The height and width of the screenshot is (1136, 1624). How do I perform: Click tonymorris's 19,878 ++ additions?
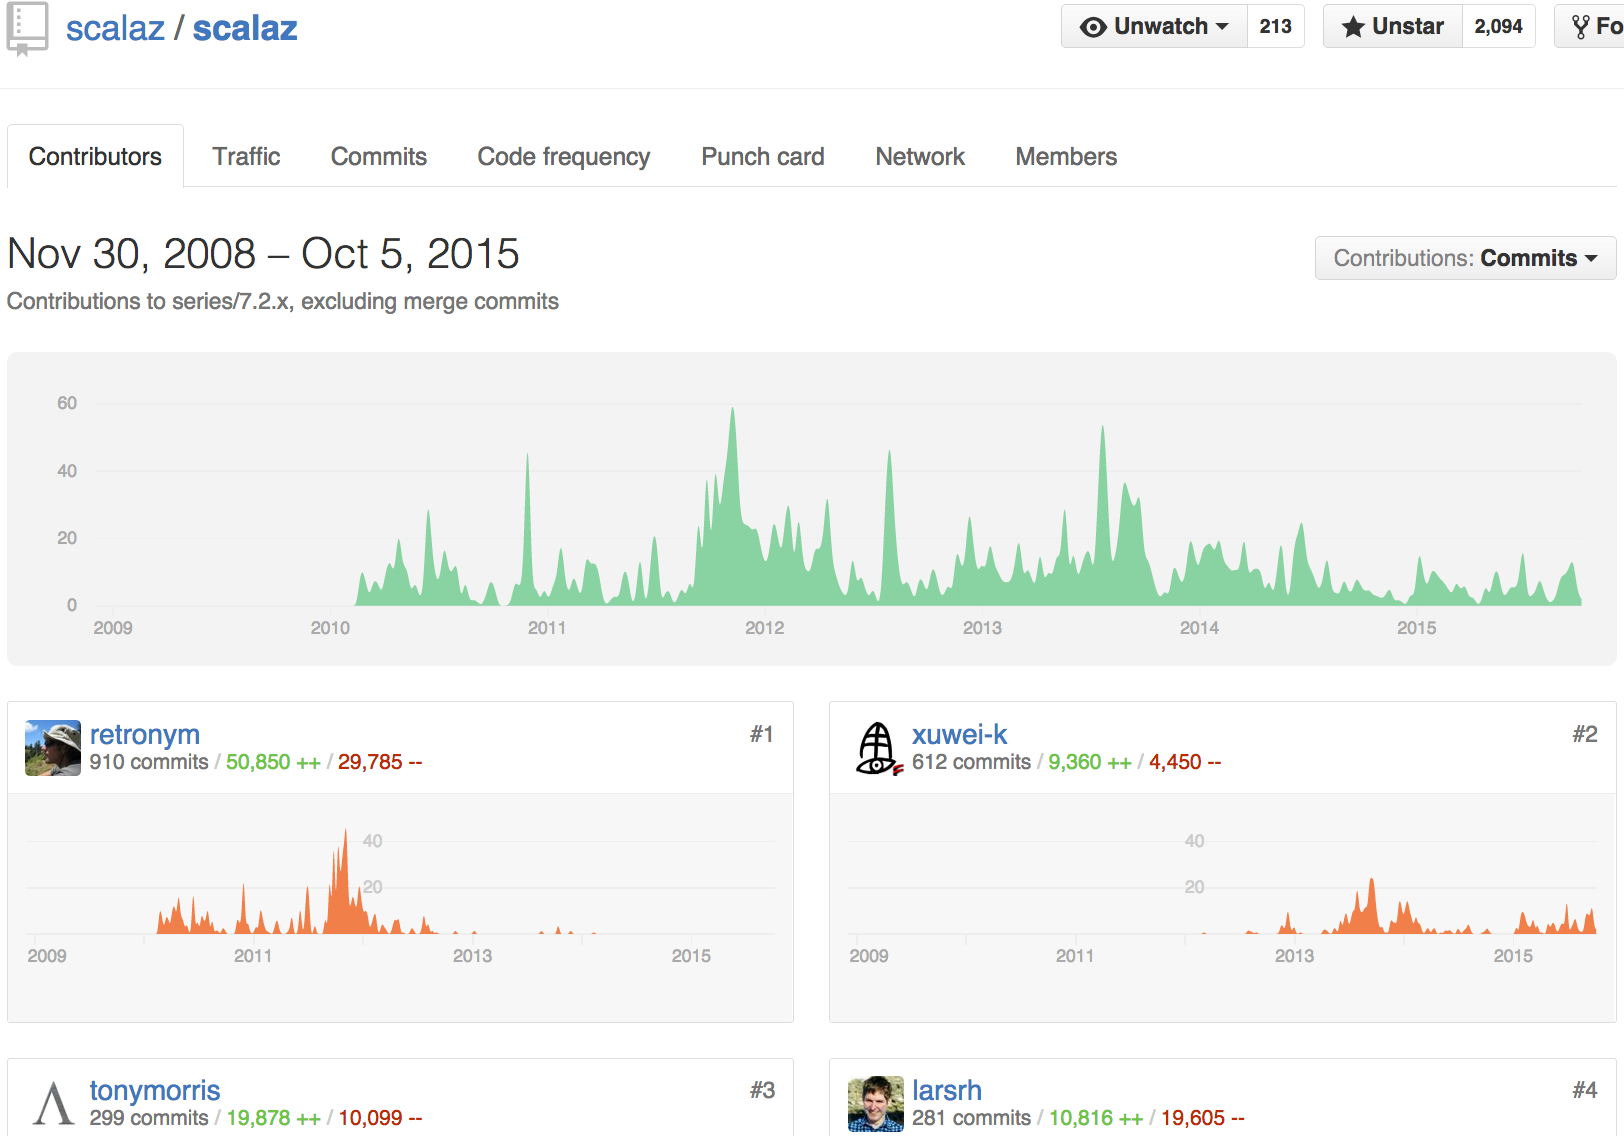coord(273,1118)
